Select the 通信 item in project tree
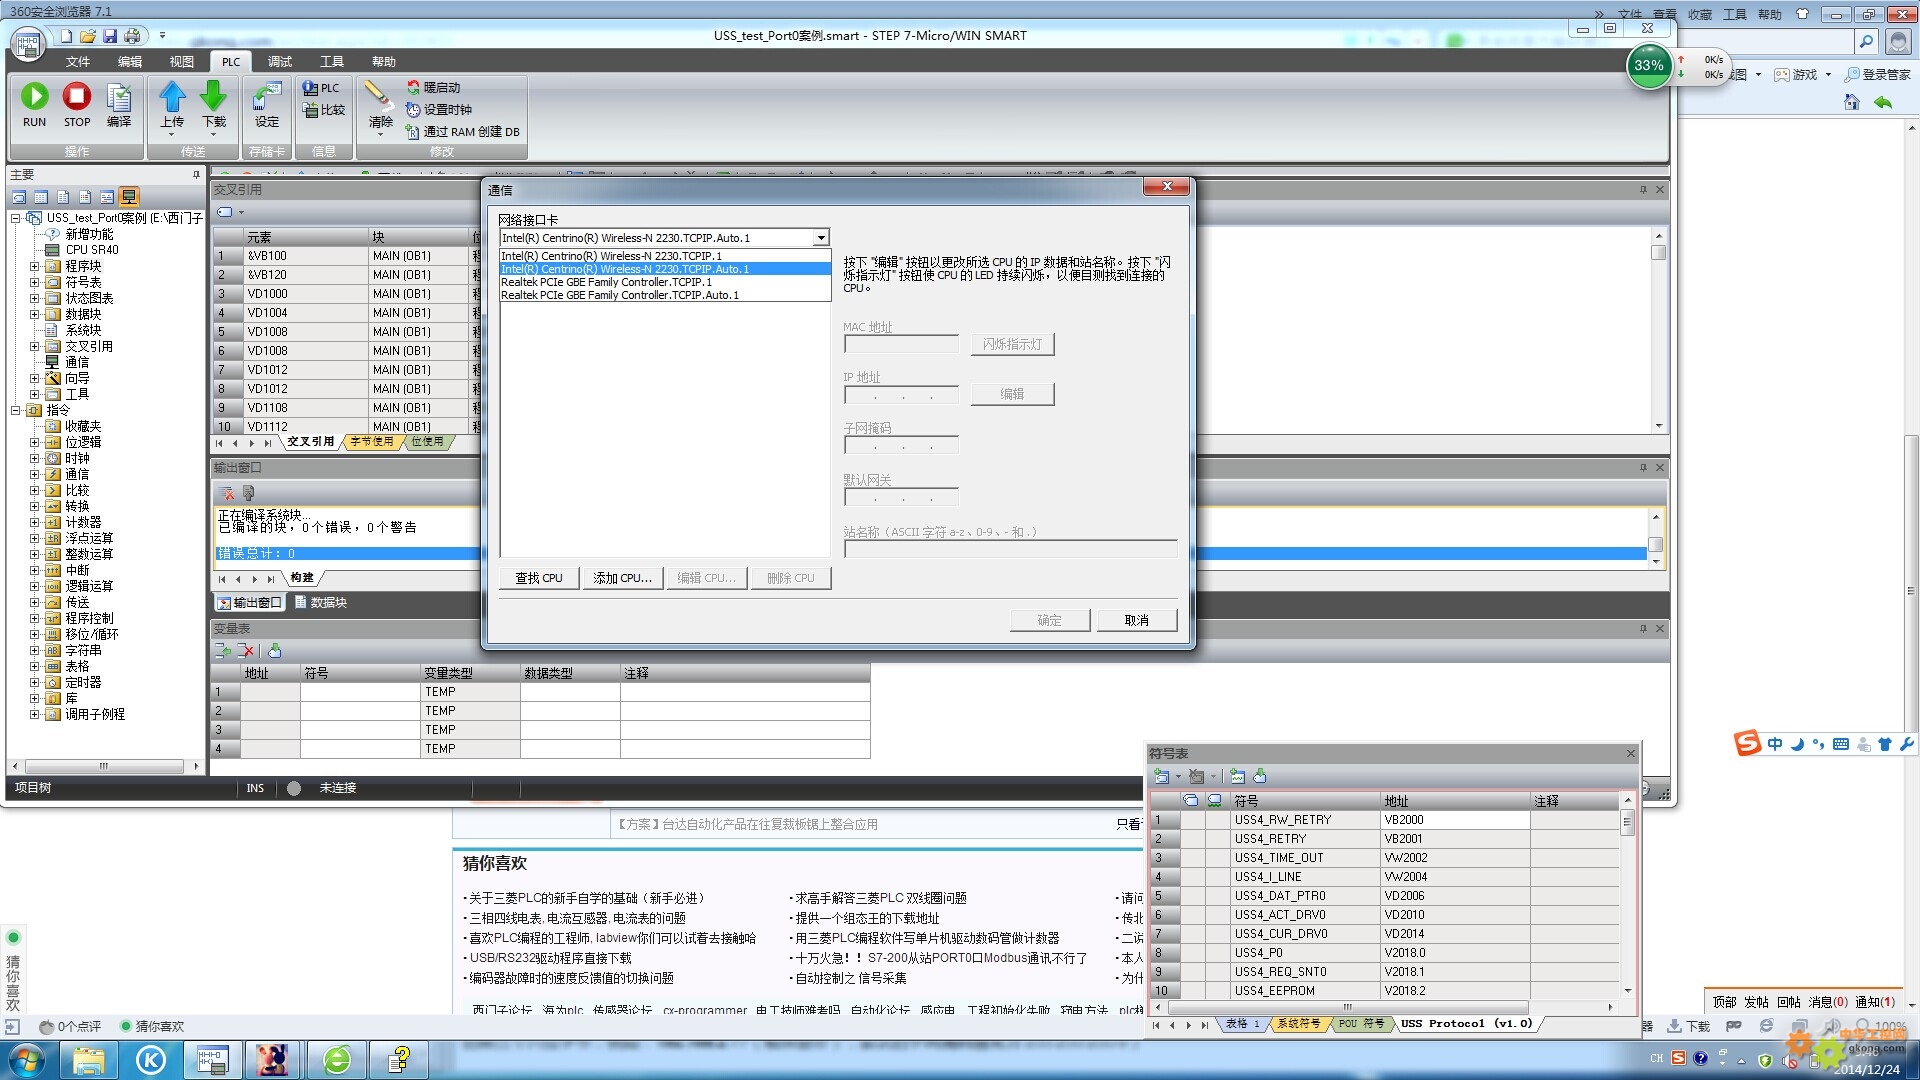The width and height of the screenshot is (1920, 1080). tap(77, 363)
